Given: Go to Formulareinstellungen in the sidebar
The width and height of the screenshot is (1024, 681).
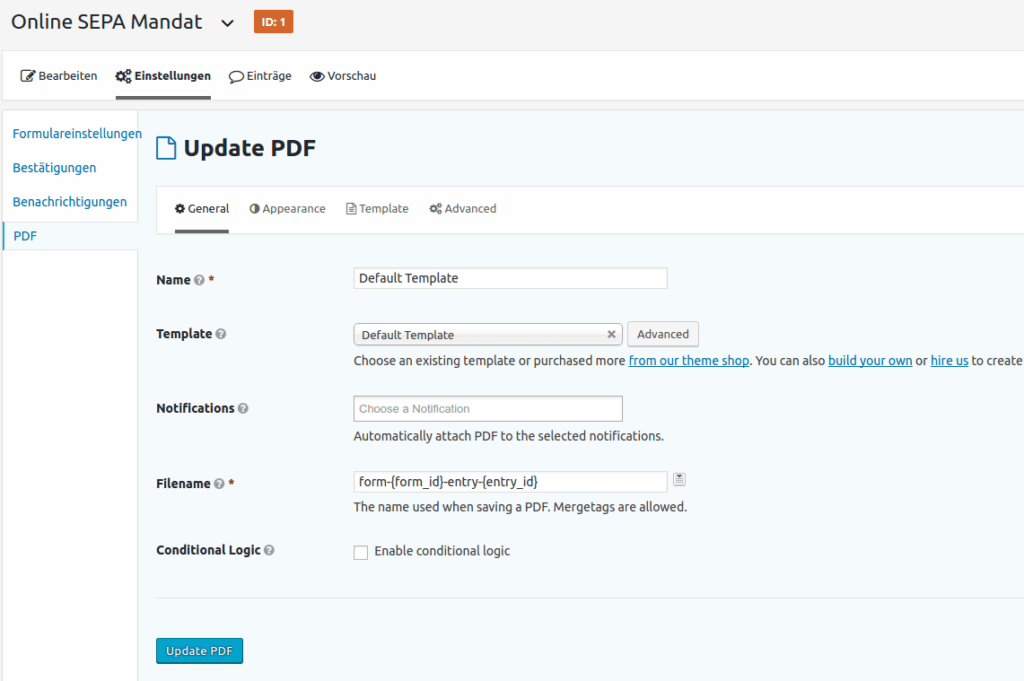Looking at the screenshot, I should 77,133.
